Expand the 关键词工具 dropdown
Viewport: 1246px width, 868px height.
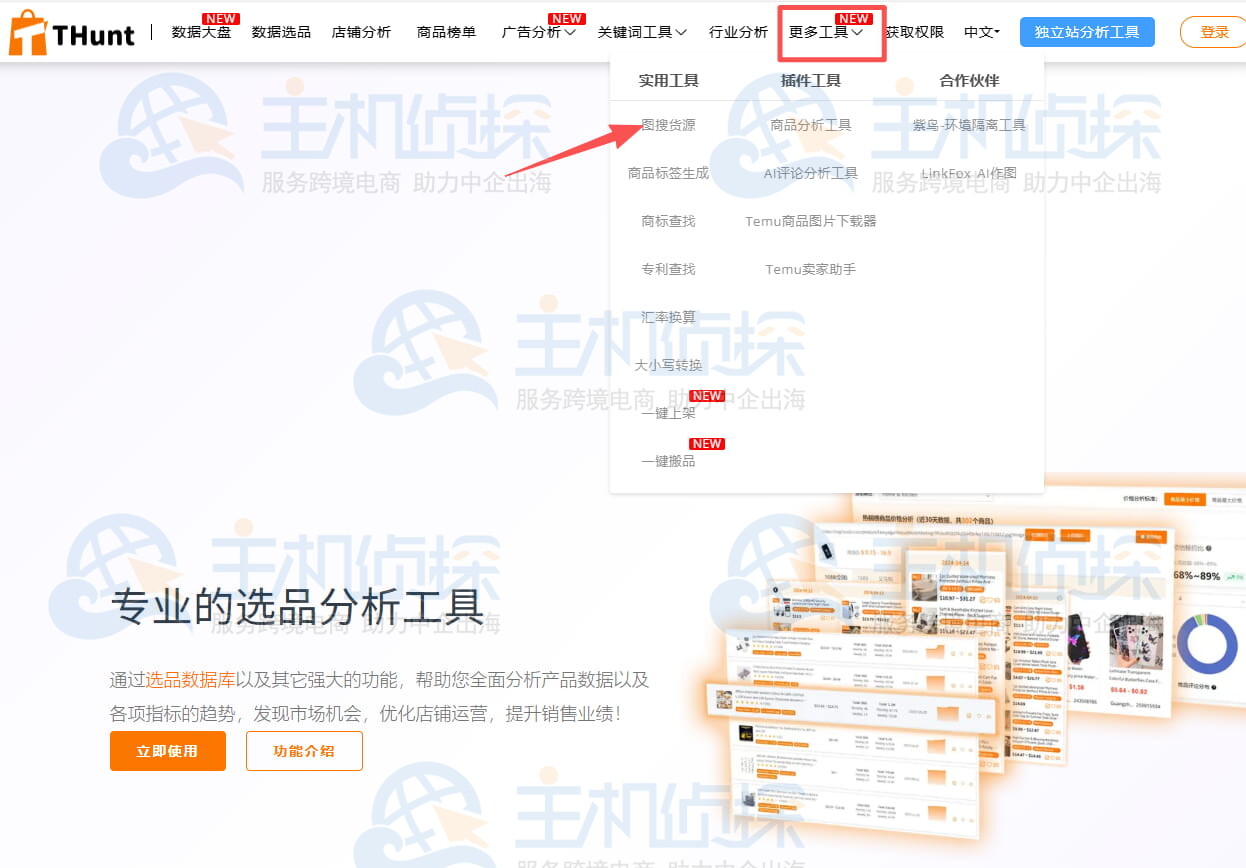640,32
